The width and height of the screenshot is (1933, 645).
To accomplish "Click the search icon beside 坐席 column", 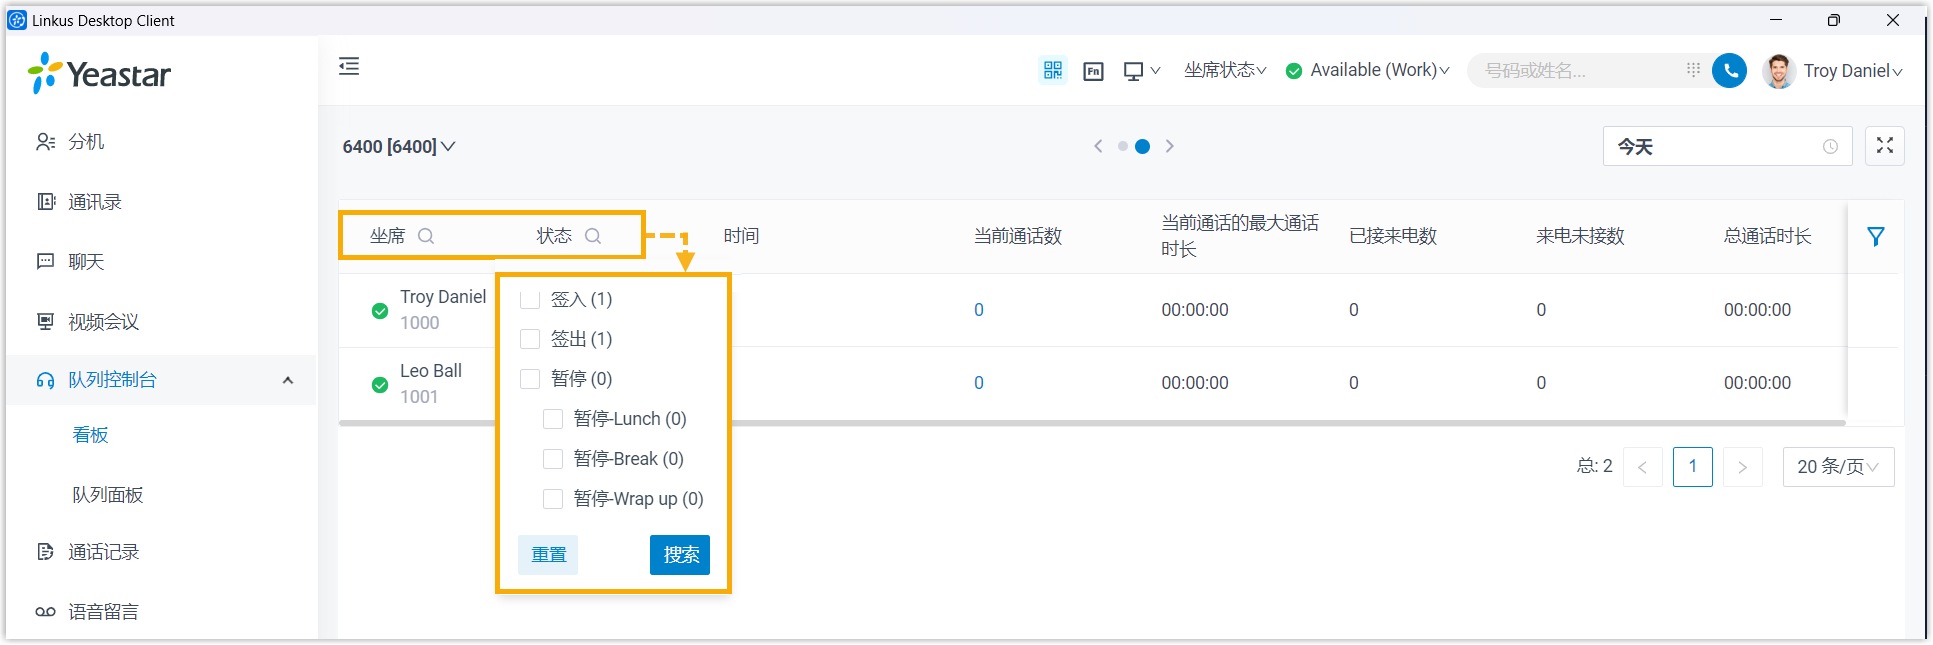I will pyautogui.click(x=426, y=236).
